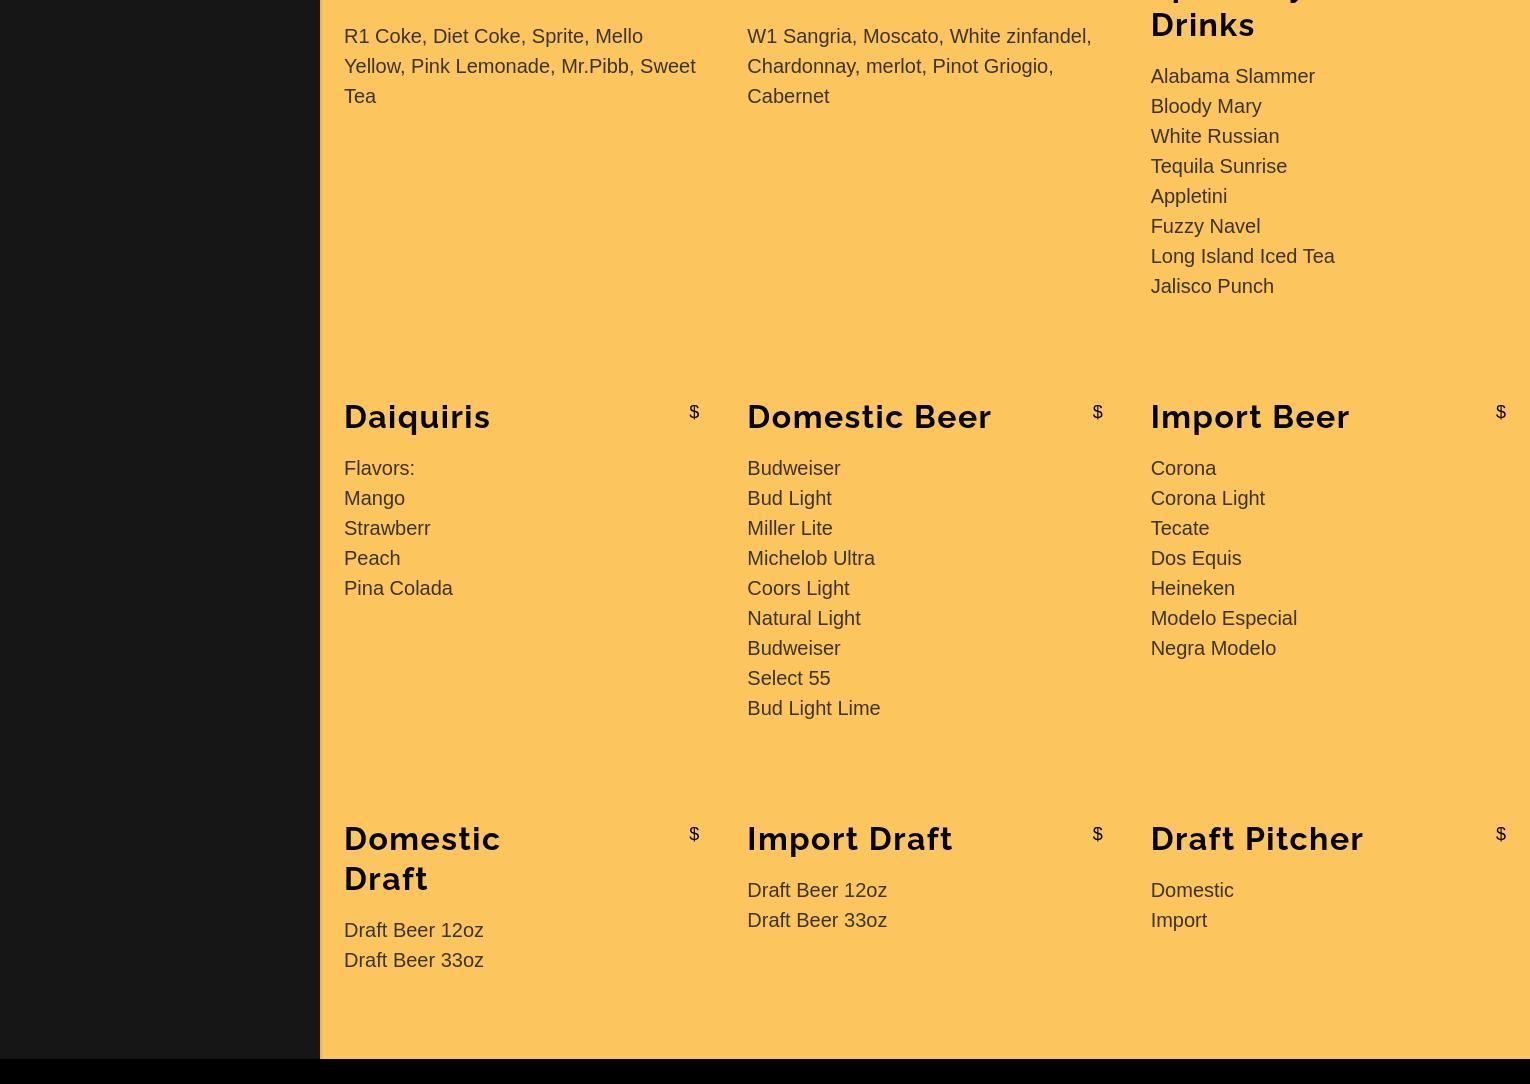Select Tecate in Import Beer

(x=1180, y=528)
